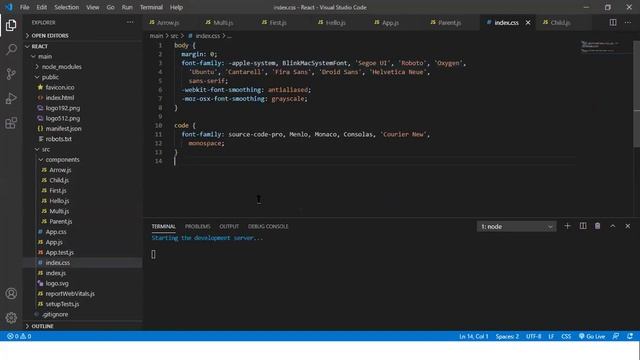Split the editor to the right

point(613,22)
